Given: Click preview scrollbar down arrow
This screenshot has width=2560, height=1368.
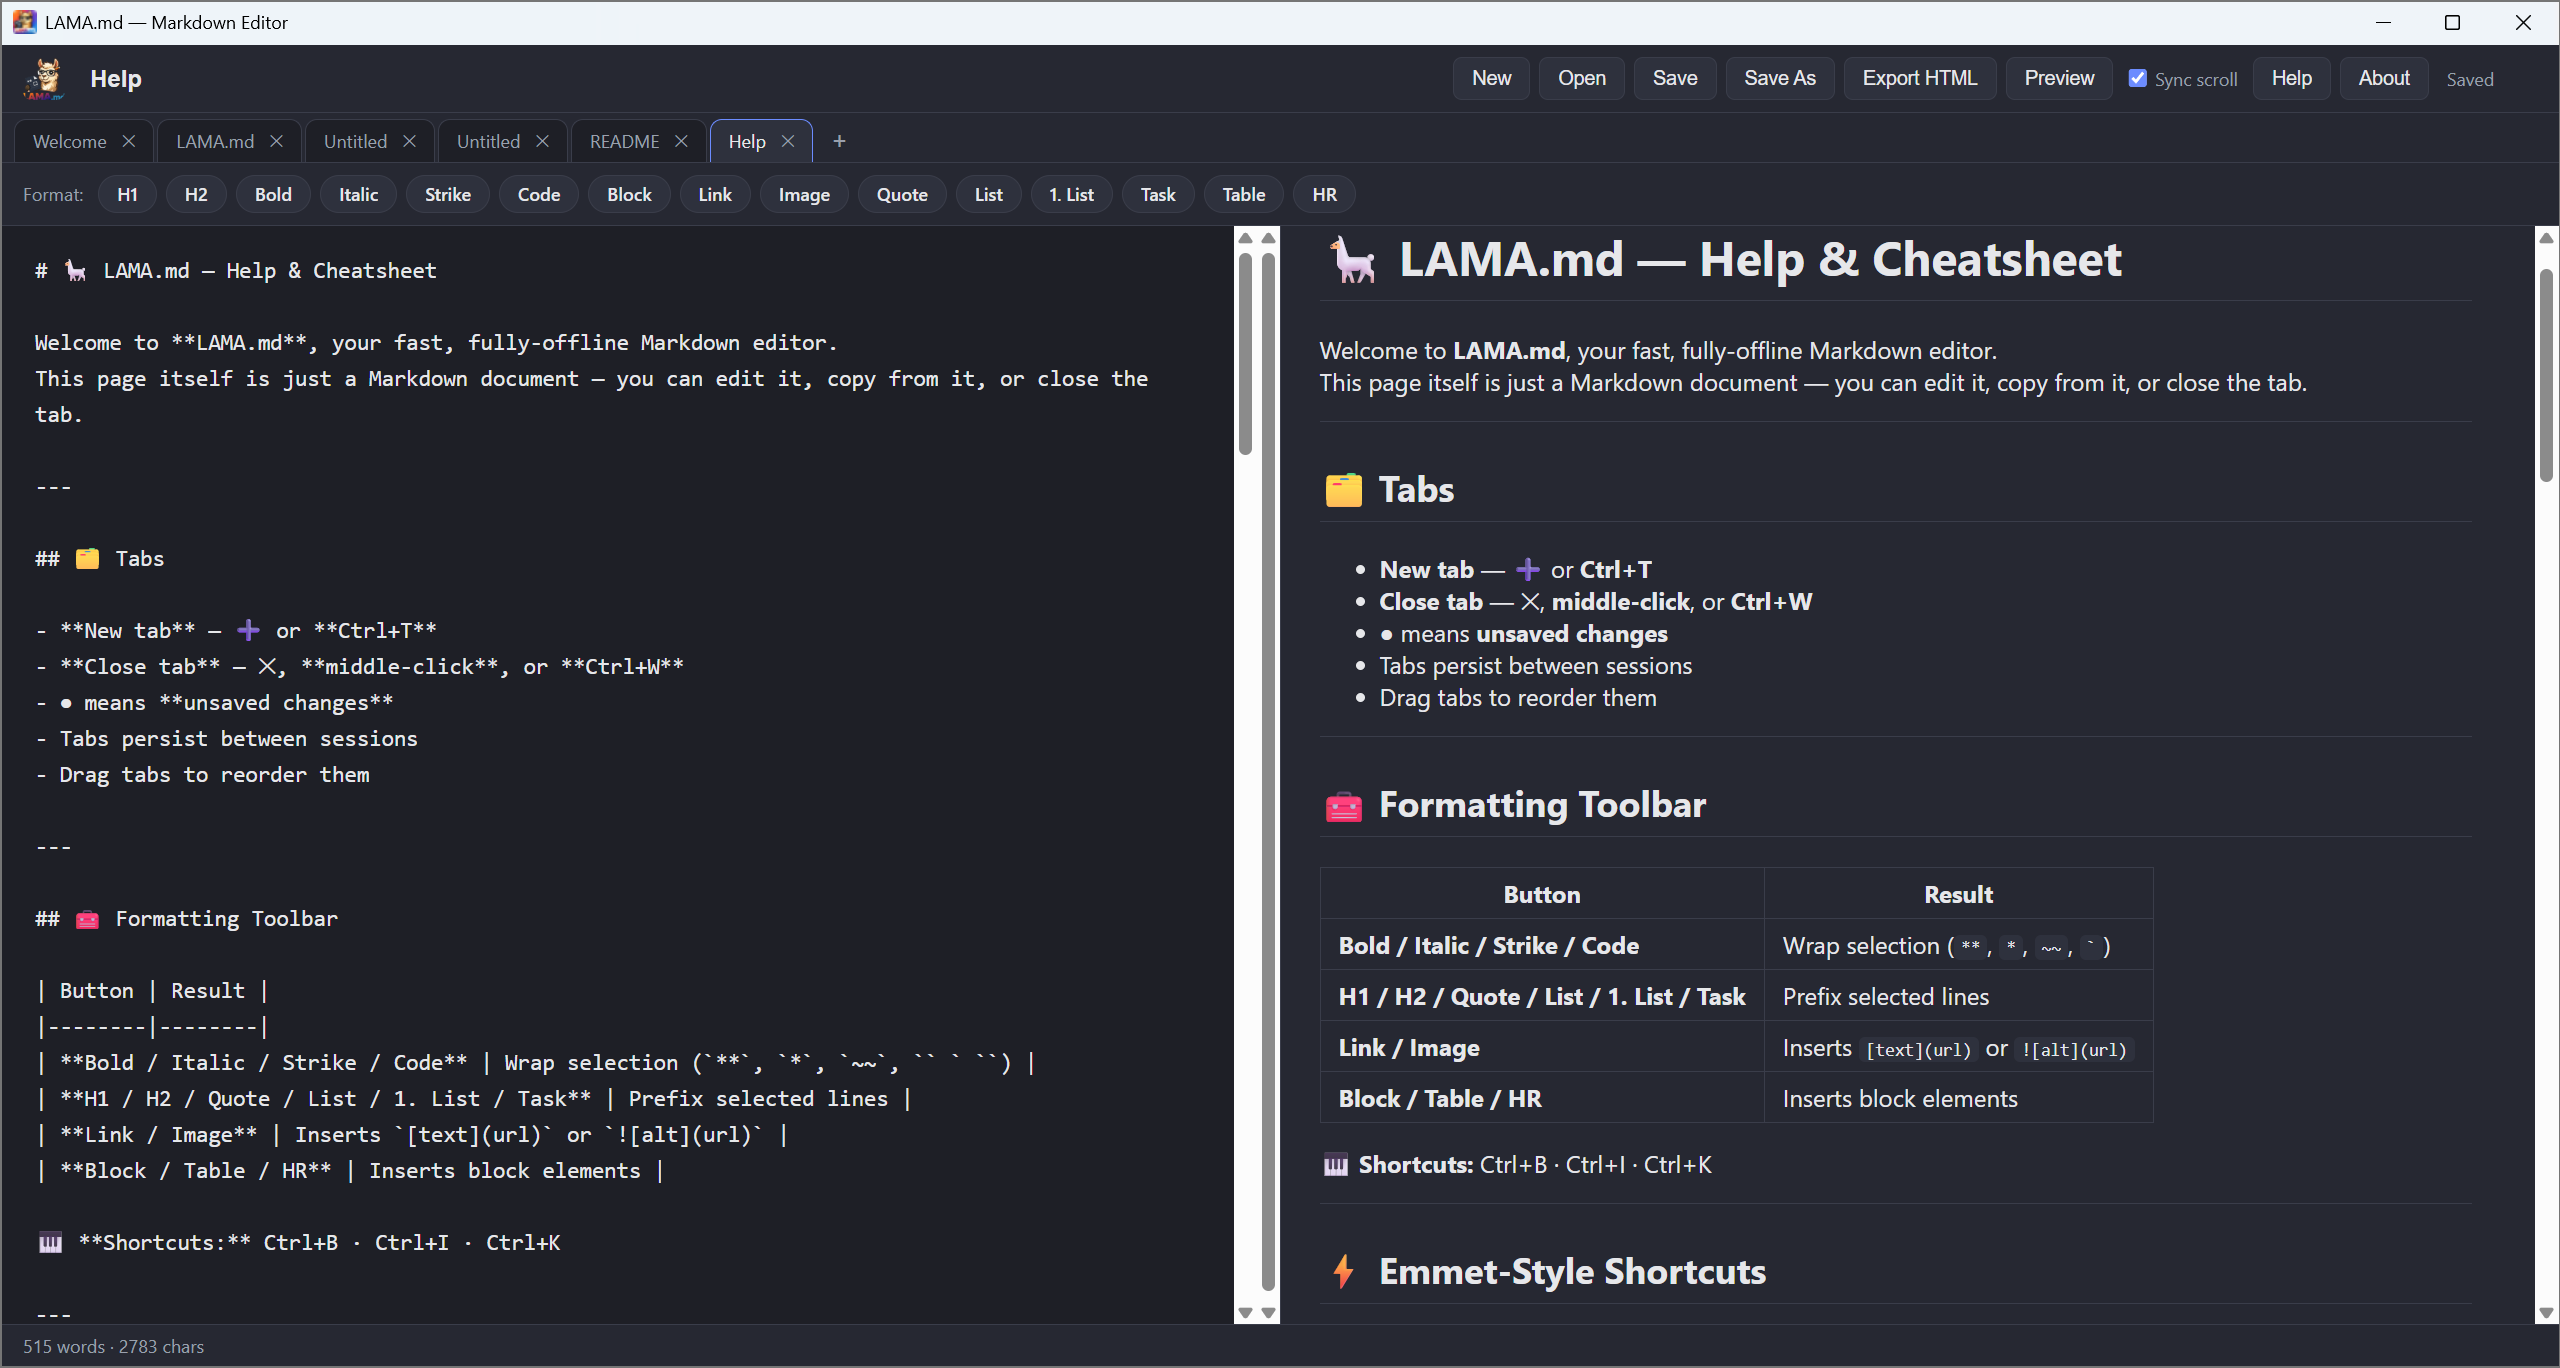Looking at the screenshot, I should point(2547,1313).
